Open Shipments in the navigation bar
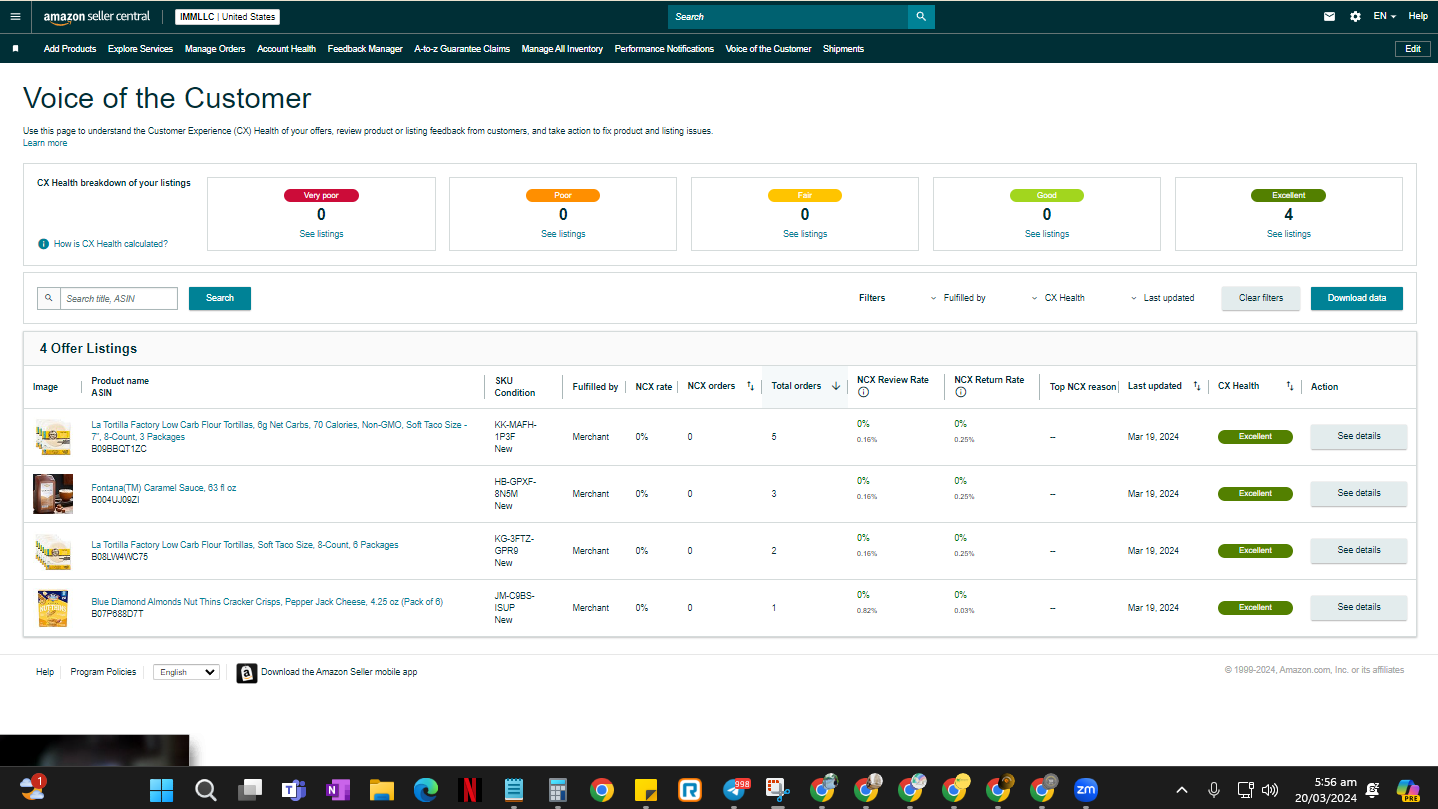This screenshot has width=1438, height=809. click(x=843, y=49)
